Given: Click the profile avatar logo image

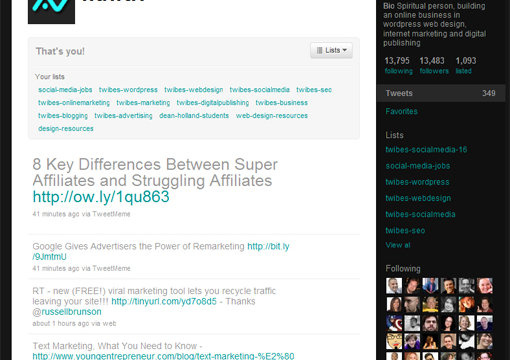Looking at the screenshot, I should tap(51, 12).
